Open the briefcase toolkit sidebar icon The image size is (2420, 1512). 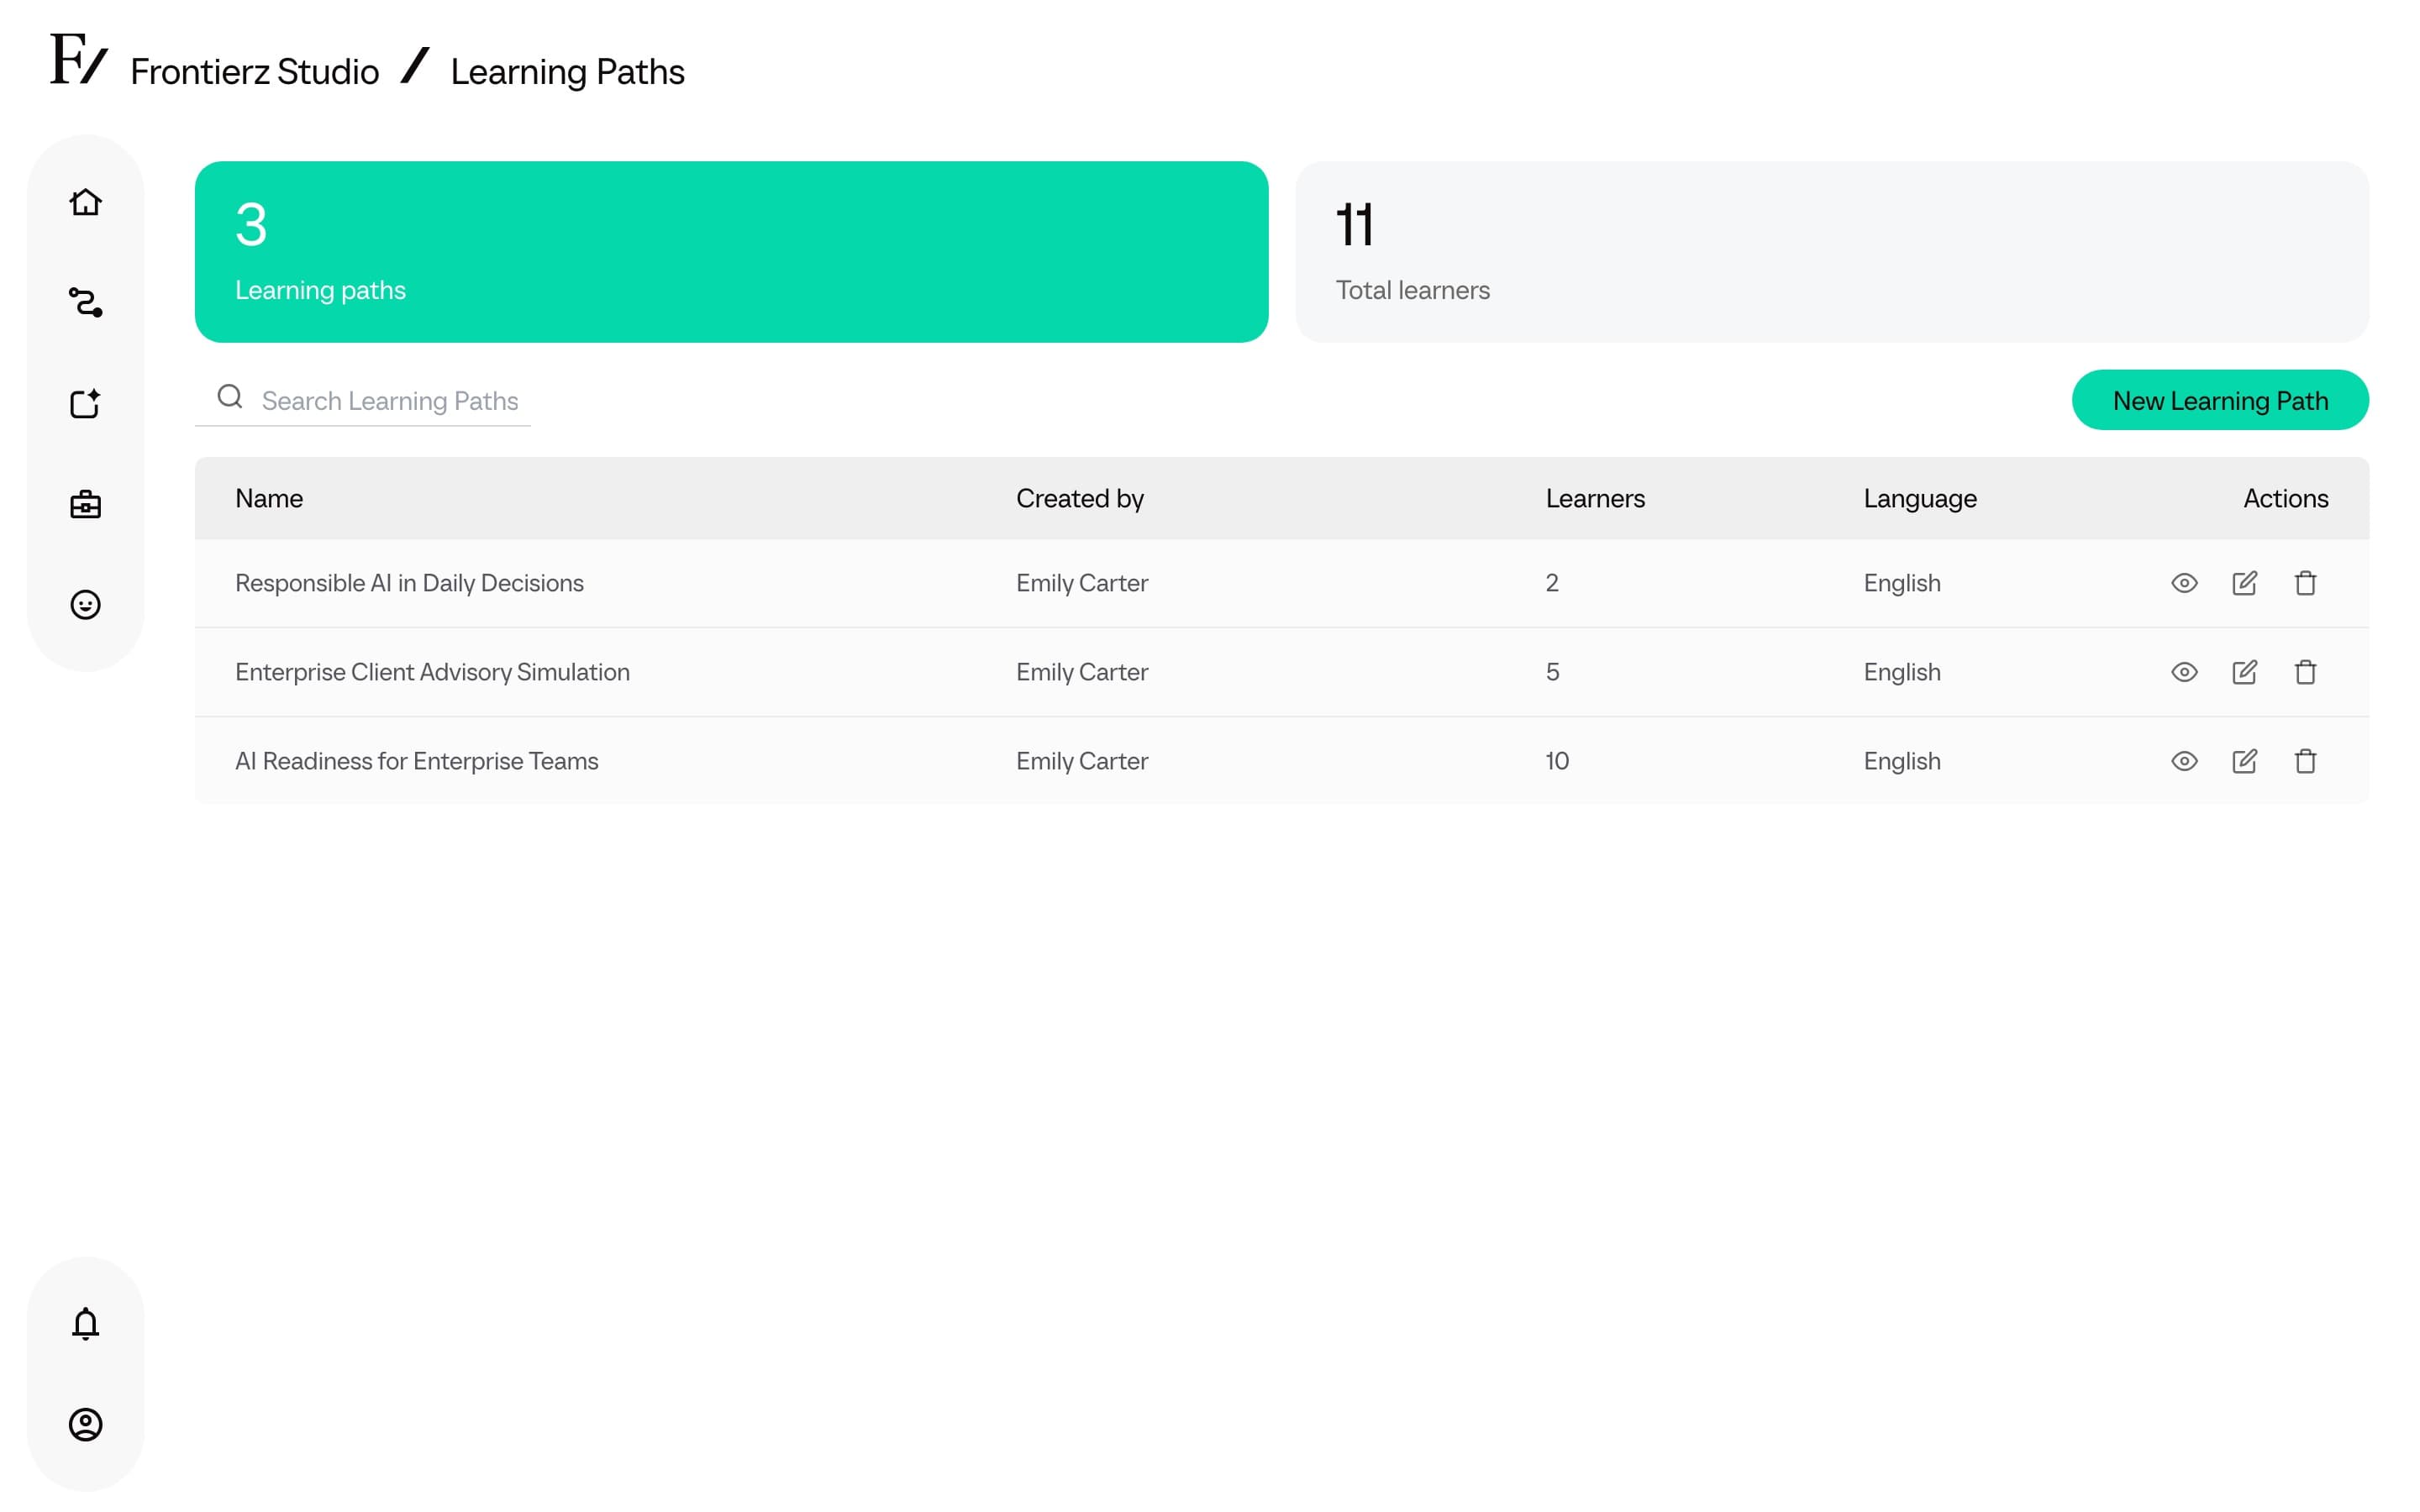point(85,504)
